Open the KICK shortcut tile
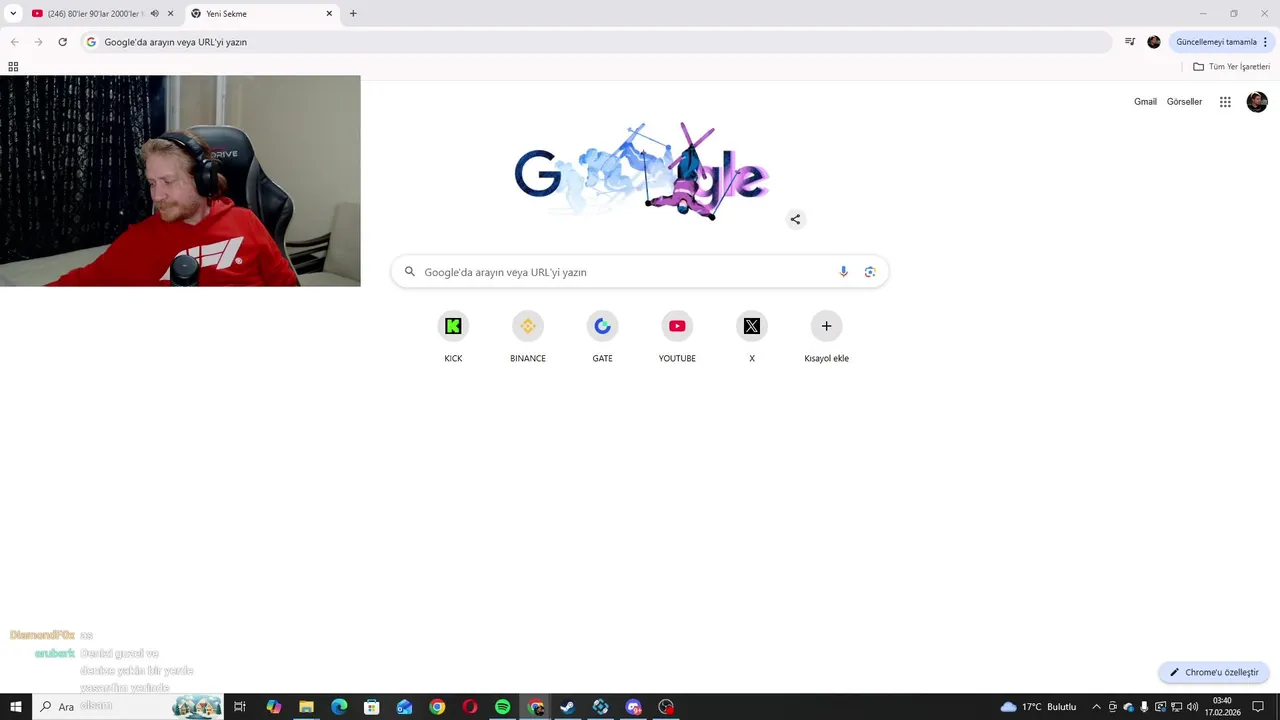This screenshot has width=1280, height=720. [453, 338]
